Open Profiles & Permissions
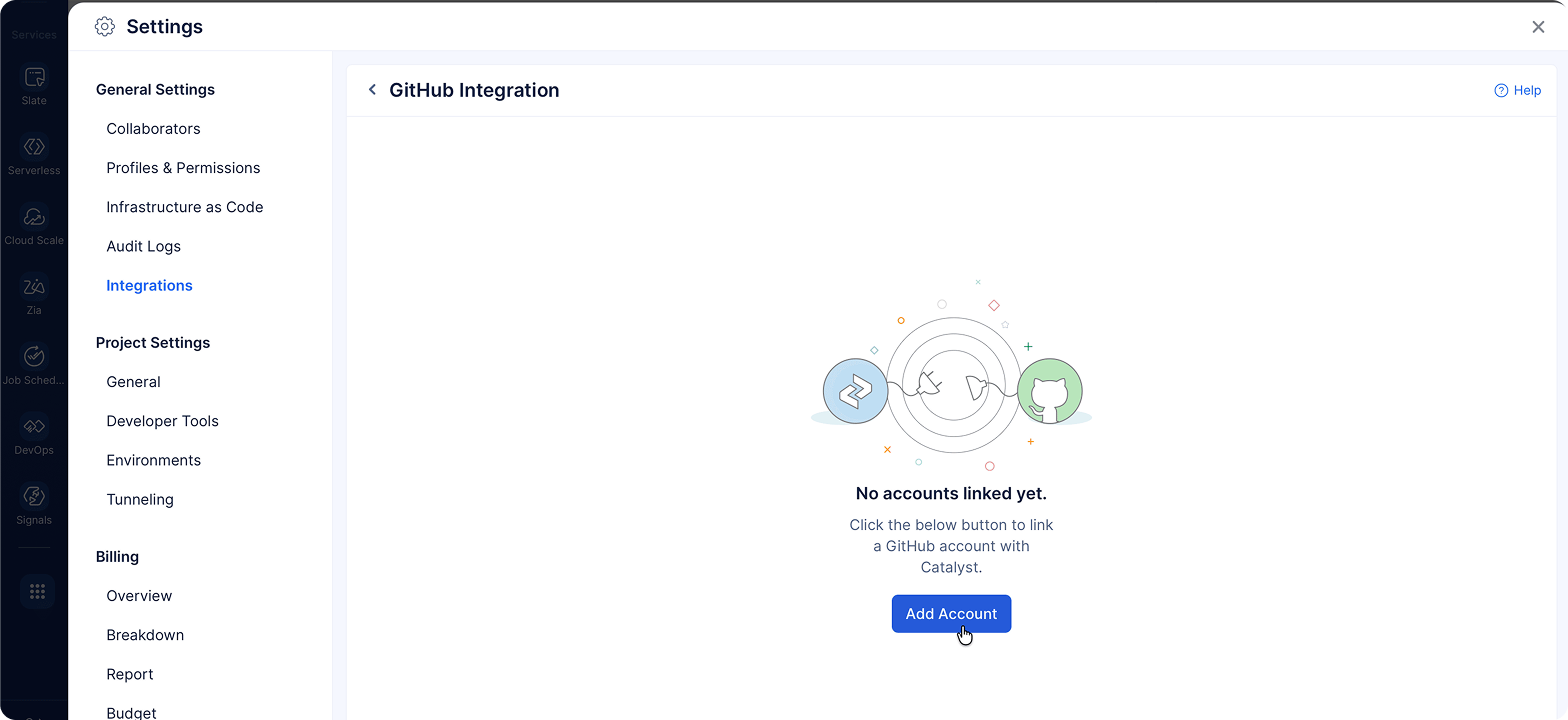This screenshot has width=1568, height=720. [x=183, y=168]
